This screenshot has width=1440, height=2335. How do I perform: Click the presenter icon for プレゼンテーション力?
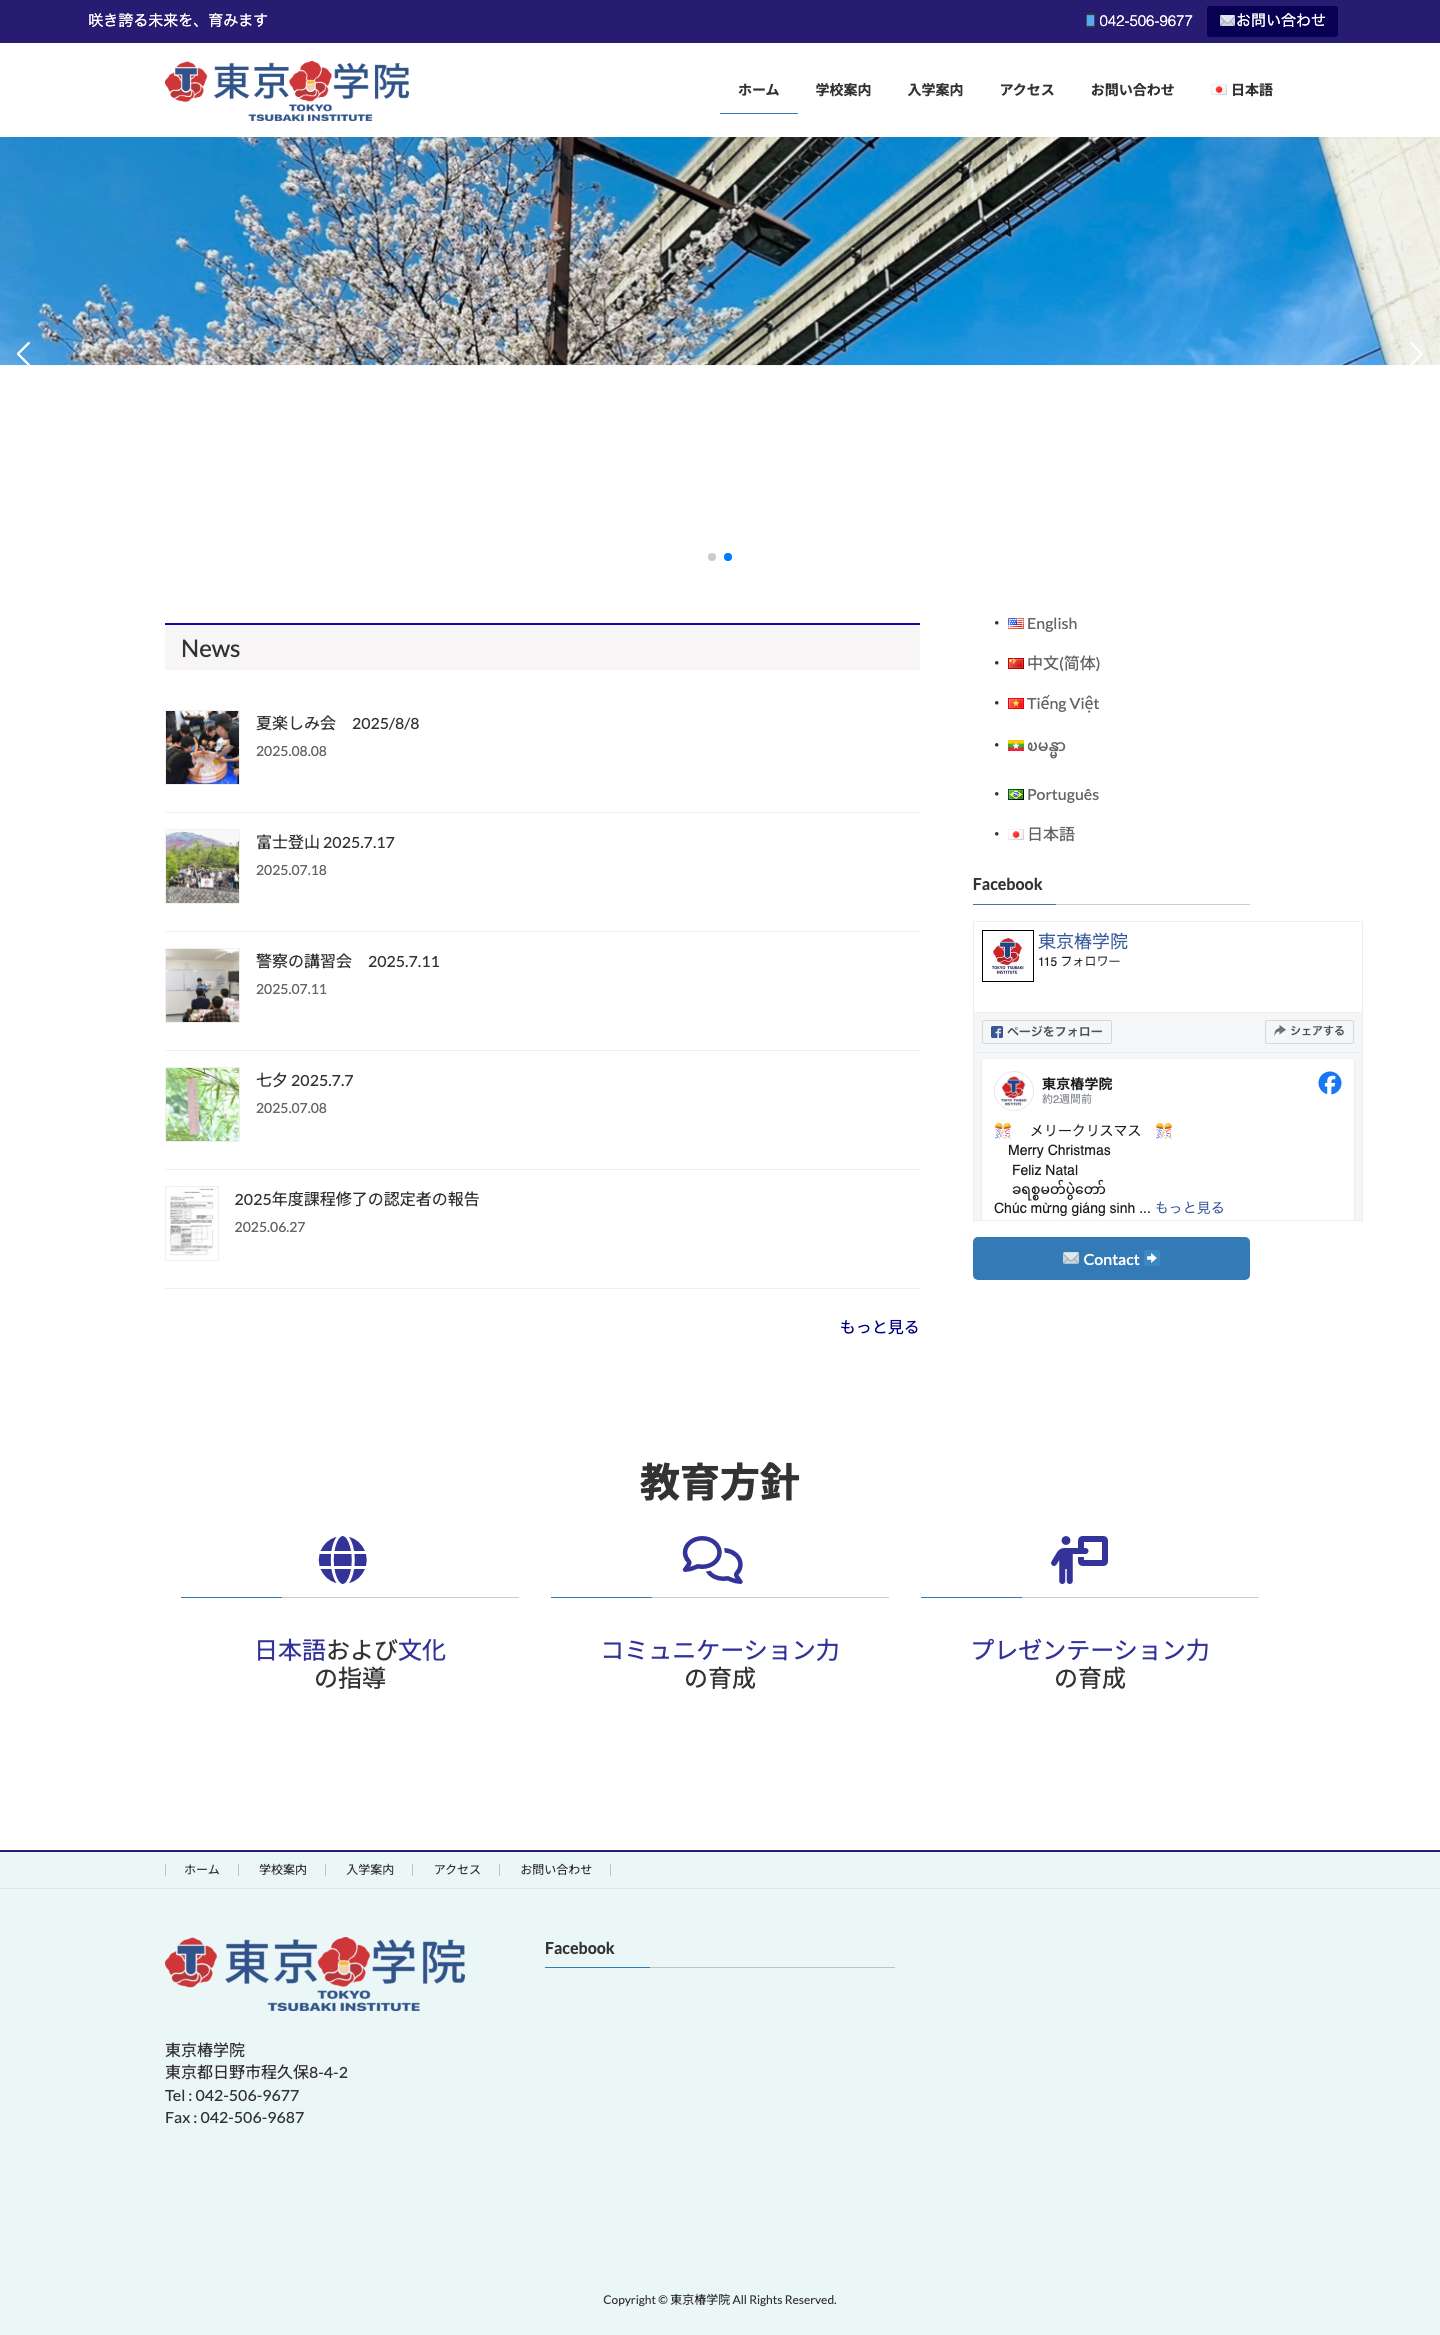pyautogui.click(x=1080, y=1560)
